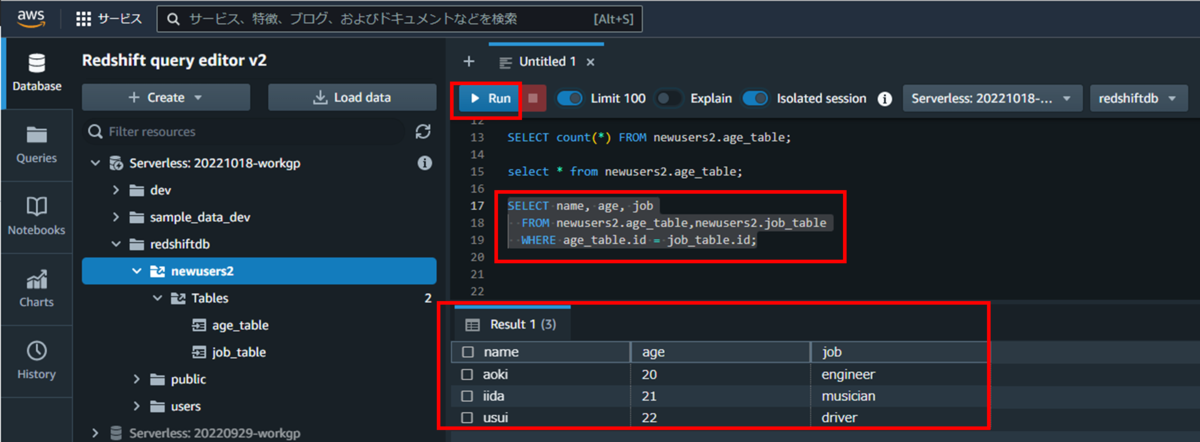Open the Create dropdown button
This screenshot has height=442, width=1200.
point(165,97)
